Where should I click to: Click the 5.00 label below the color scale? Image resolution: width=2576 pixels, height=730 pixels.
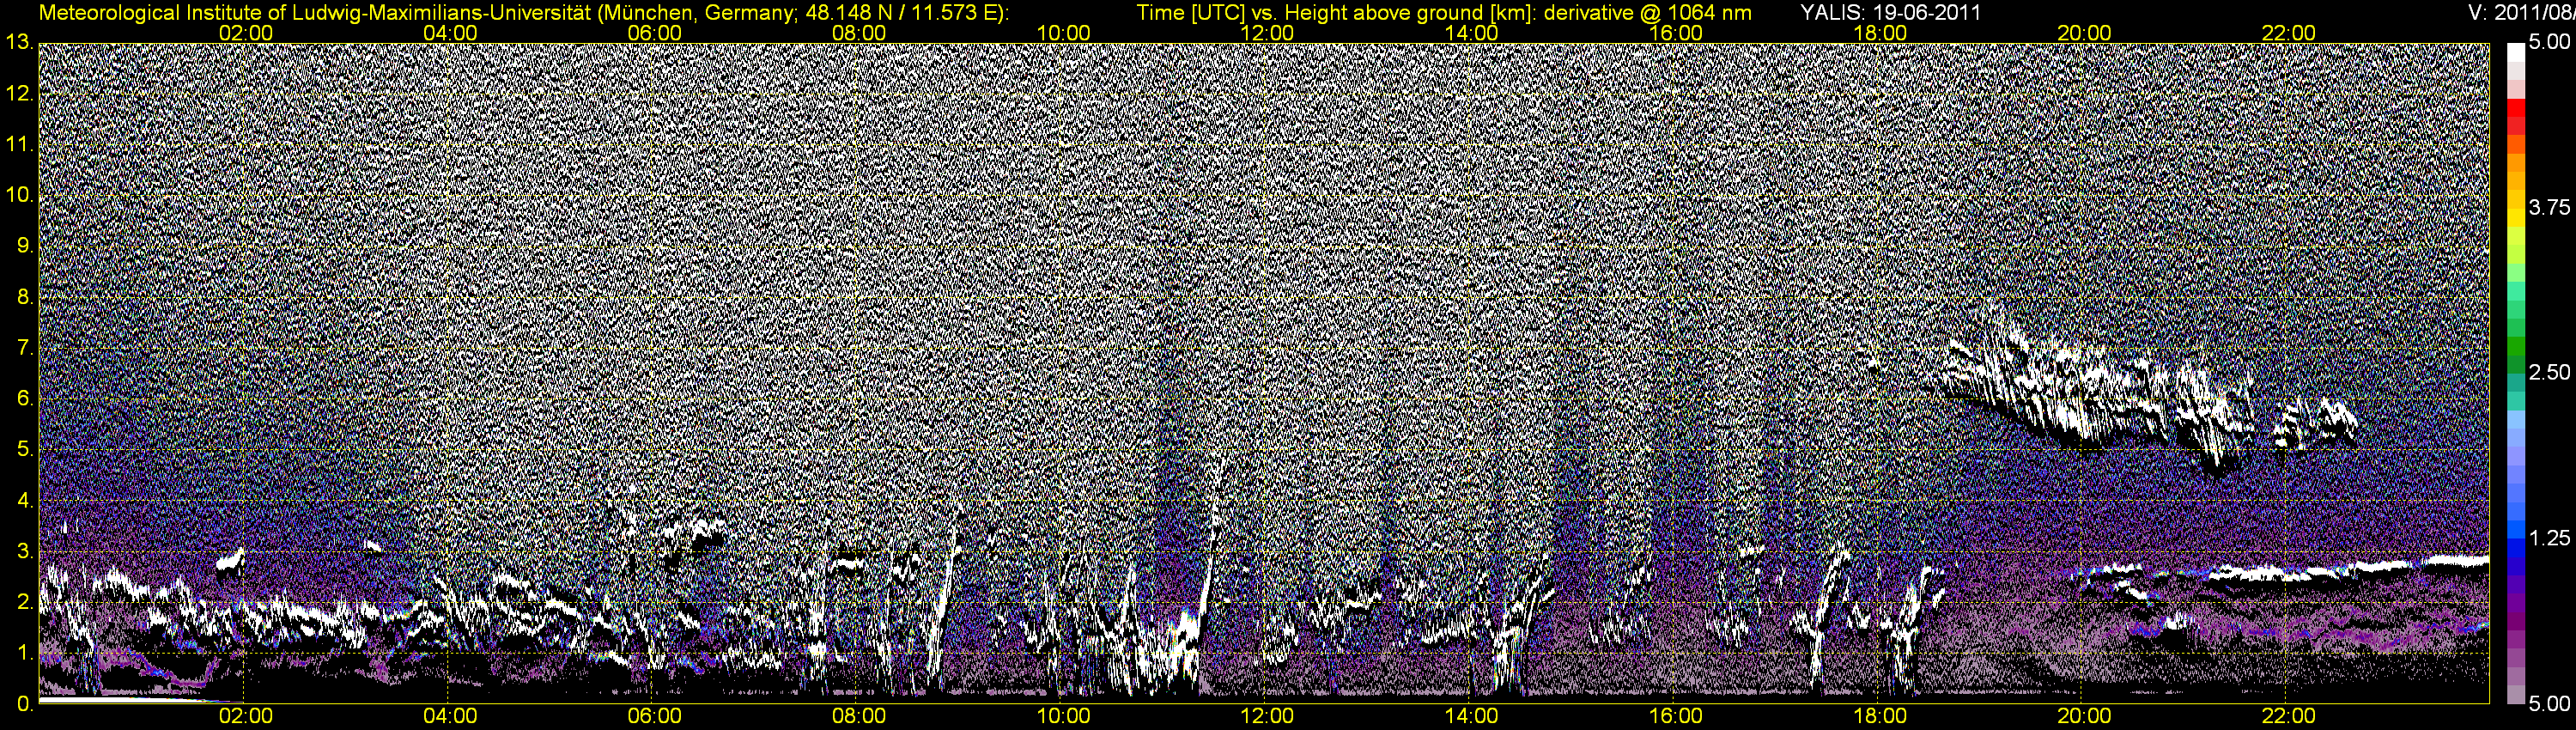(2551, 703)
